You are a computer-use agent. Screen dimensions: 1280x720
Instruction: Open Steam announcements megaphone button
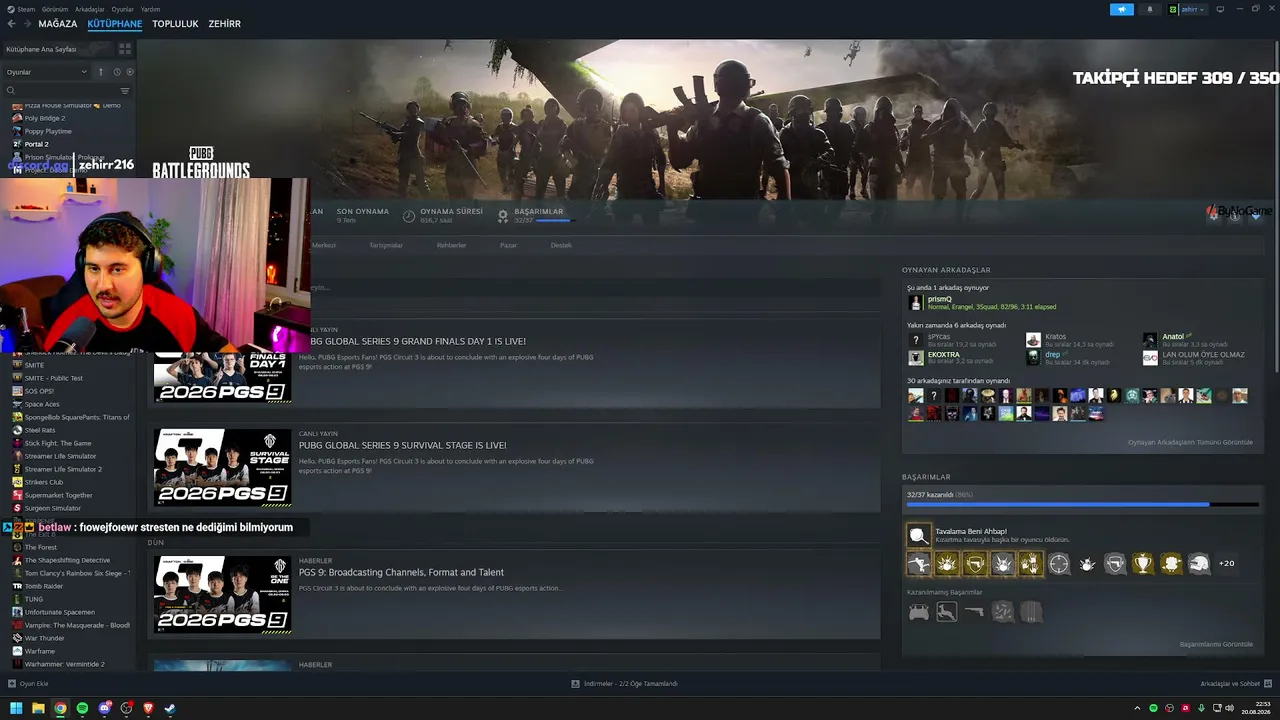(1121, 9)
